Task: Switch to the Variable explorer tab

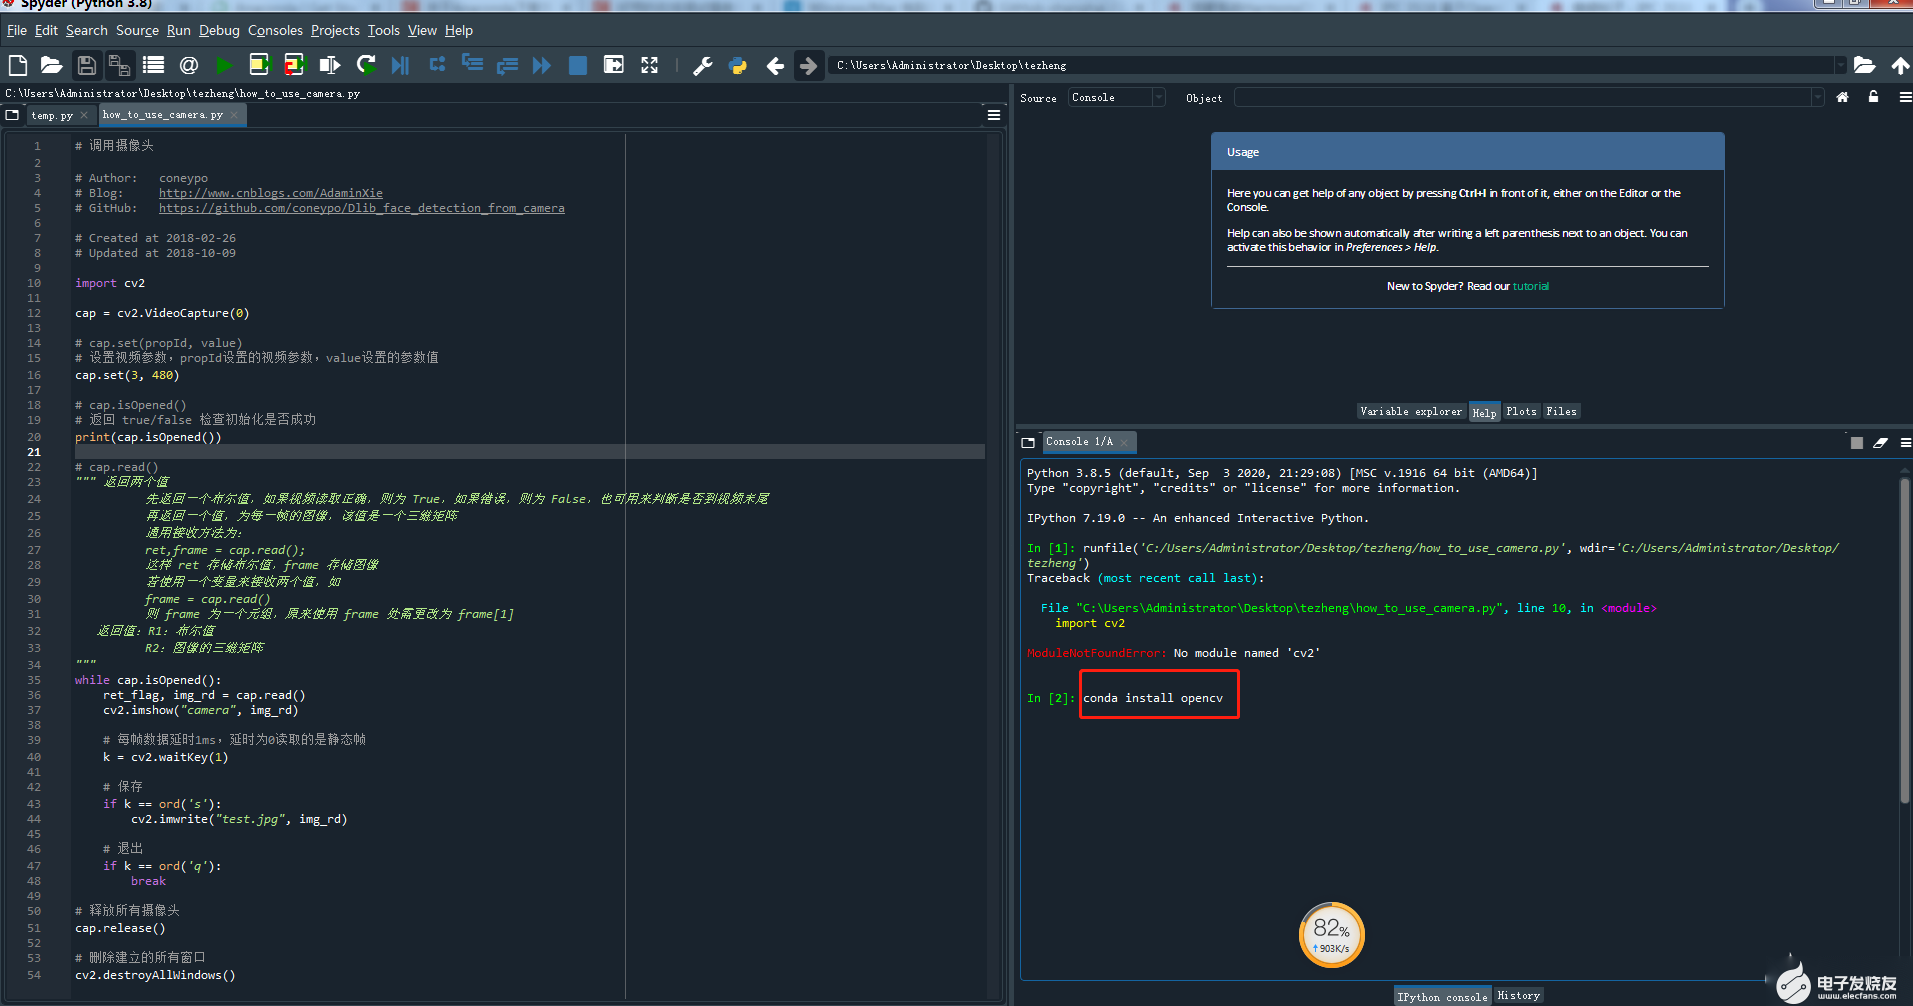Action: (1411, 412)
